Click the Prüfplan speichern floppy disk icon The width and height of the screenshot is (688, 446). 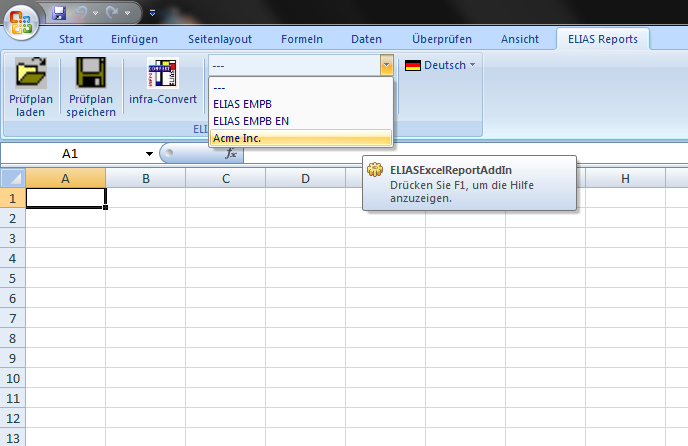click(x=91, y=76)
